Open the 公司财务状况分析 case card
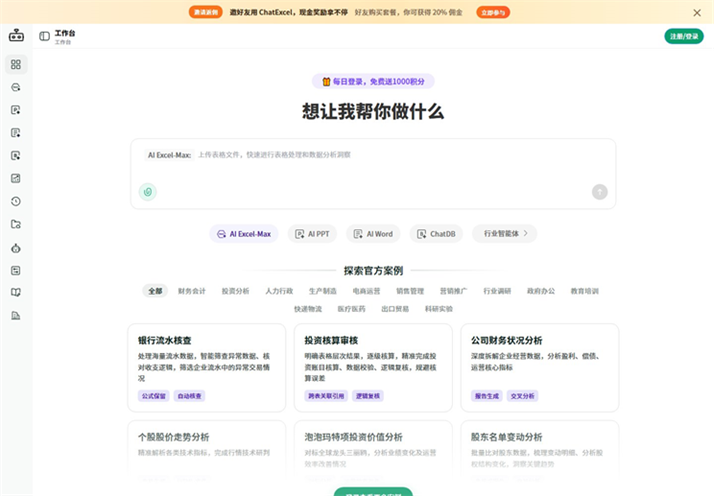This screenshot has width=714, height=496. (x=540, y=368)
